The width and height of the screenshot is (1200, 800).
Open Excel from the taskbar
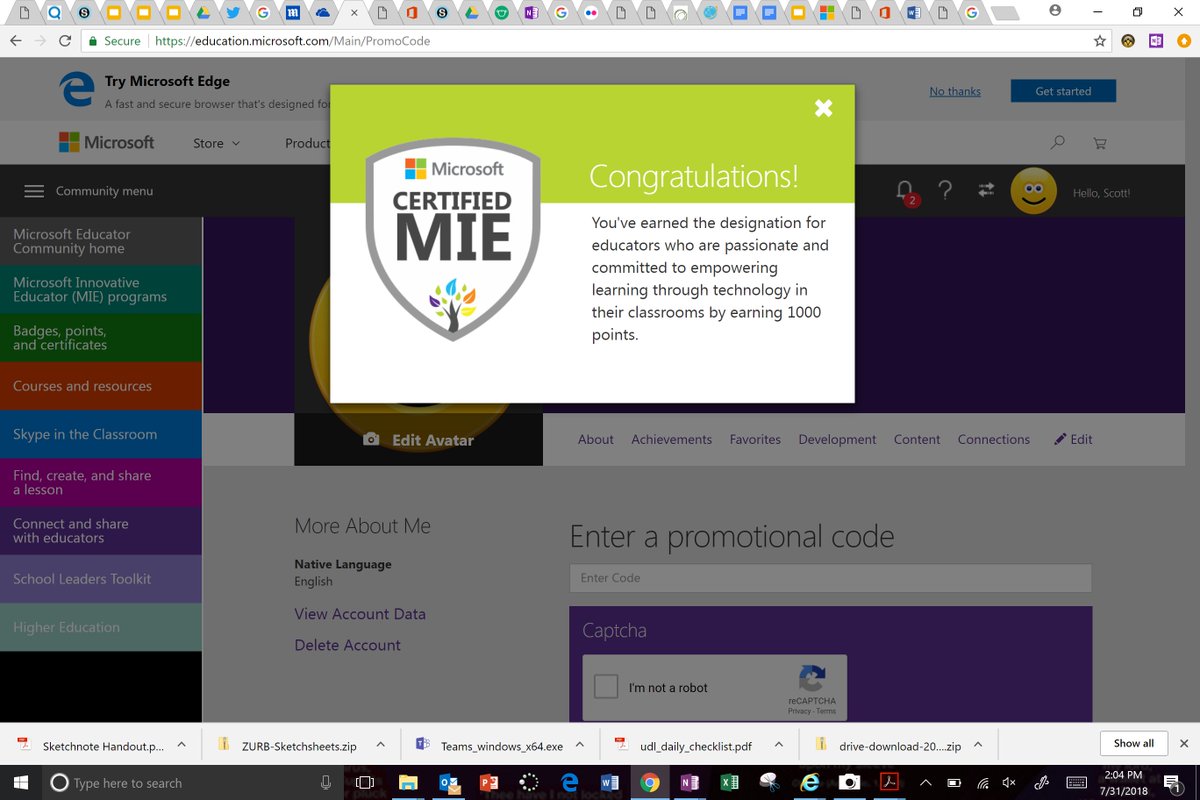[729, 783]
